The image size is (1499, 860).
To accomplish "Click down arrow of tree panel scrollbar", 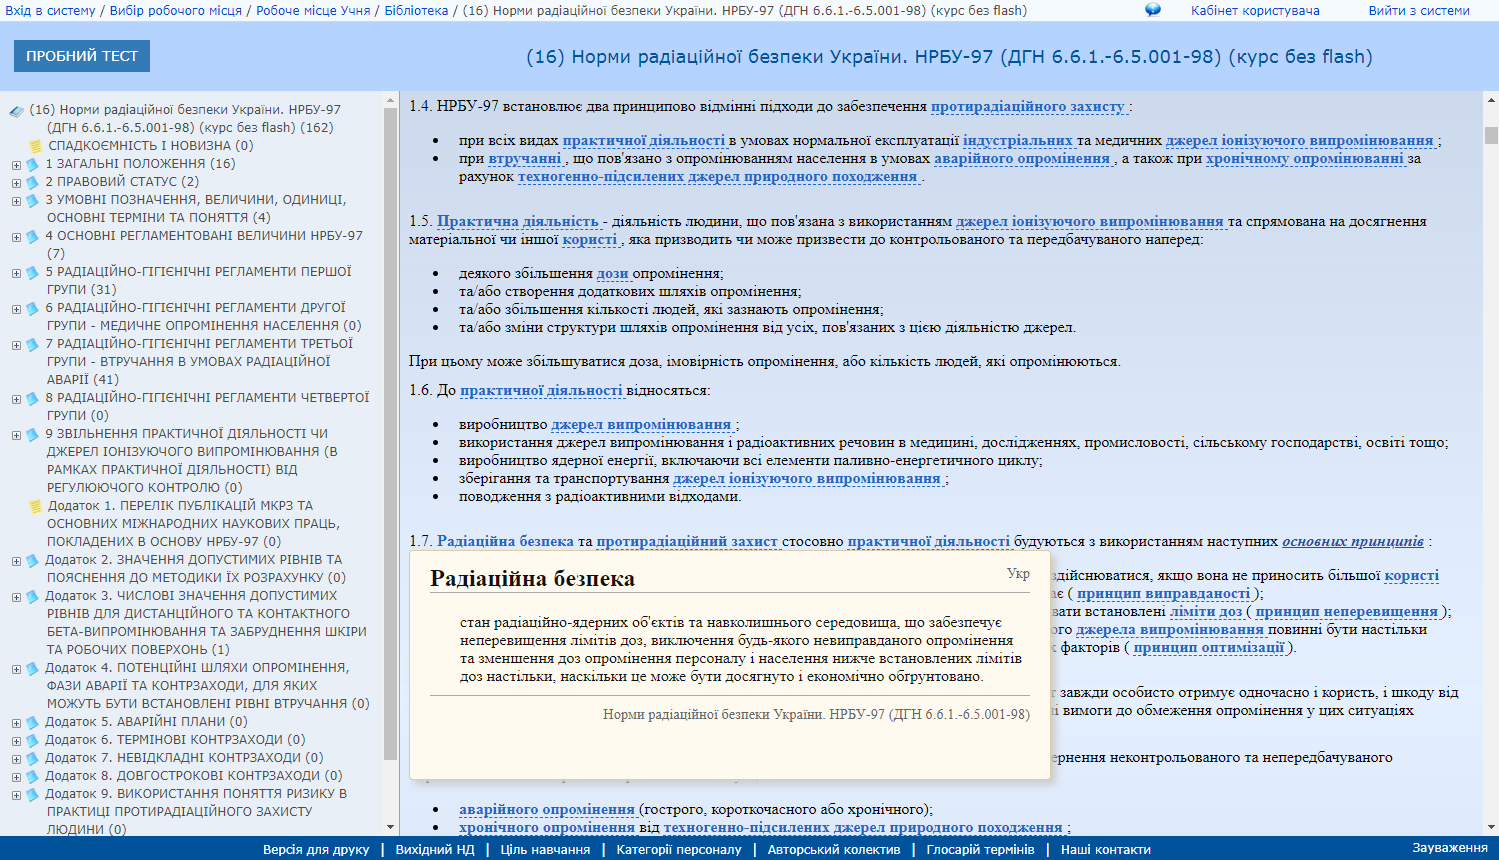I will click(391, 827).
